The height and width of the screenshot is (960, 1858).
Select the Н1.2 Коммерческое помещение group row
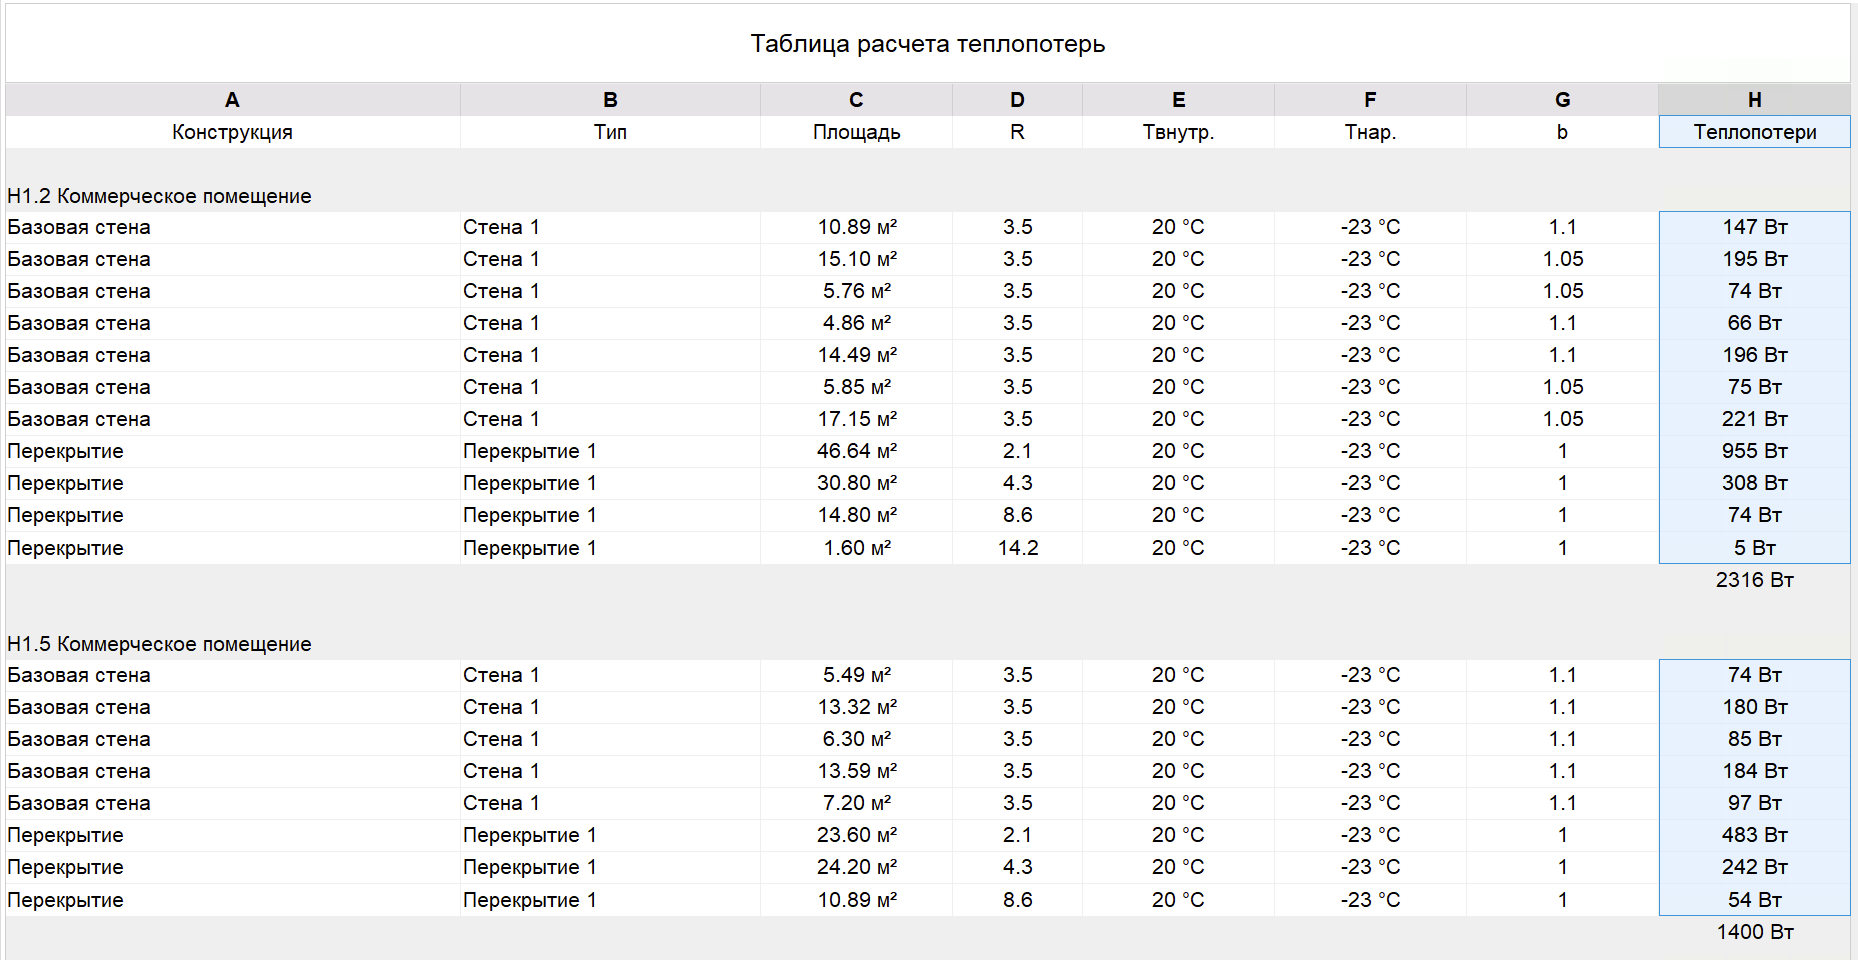(x=160, y=196)
